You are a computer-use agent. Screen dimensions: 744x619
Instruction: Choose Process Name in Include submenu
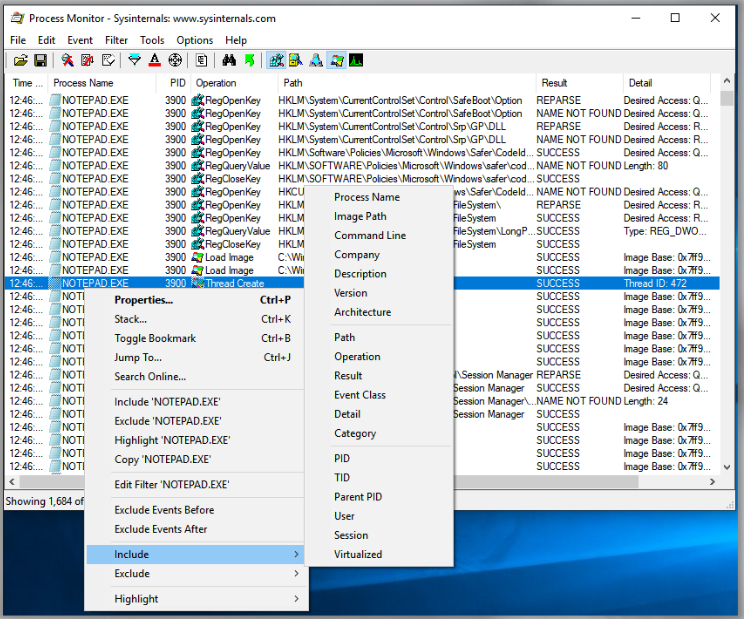(x=379, y=197)
